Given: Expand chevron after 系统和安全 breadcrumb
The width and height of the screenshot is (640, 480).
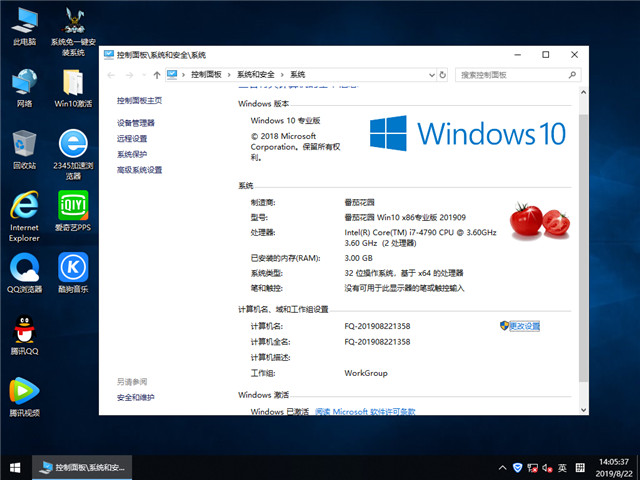Looking at the screenshot, I should pos(282,75).
